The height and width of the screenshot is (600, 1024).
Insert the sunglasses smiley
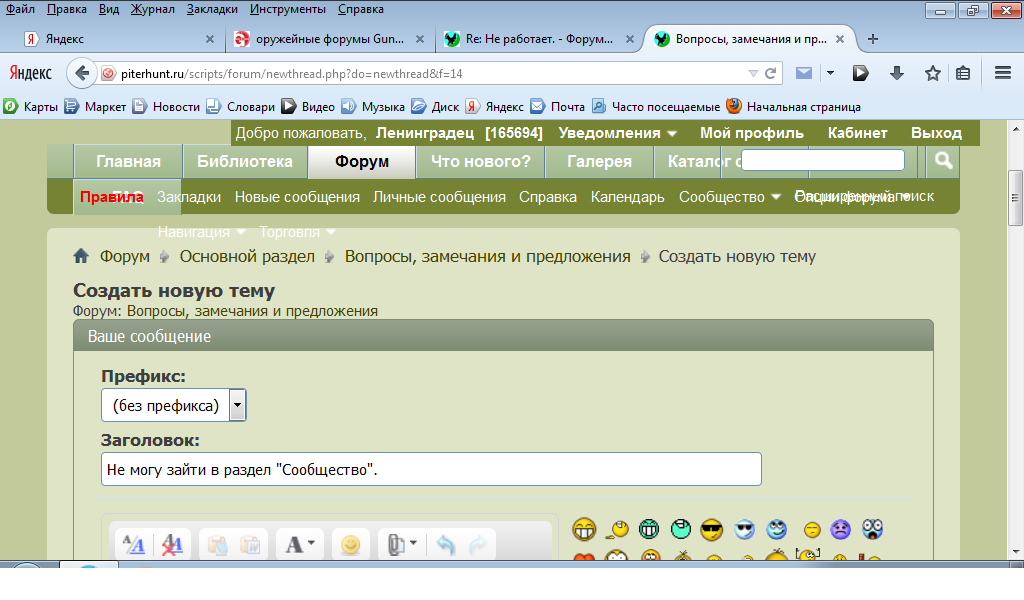(x=711, y=530)
